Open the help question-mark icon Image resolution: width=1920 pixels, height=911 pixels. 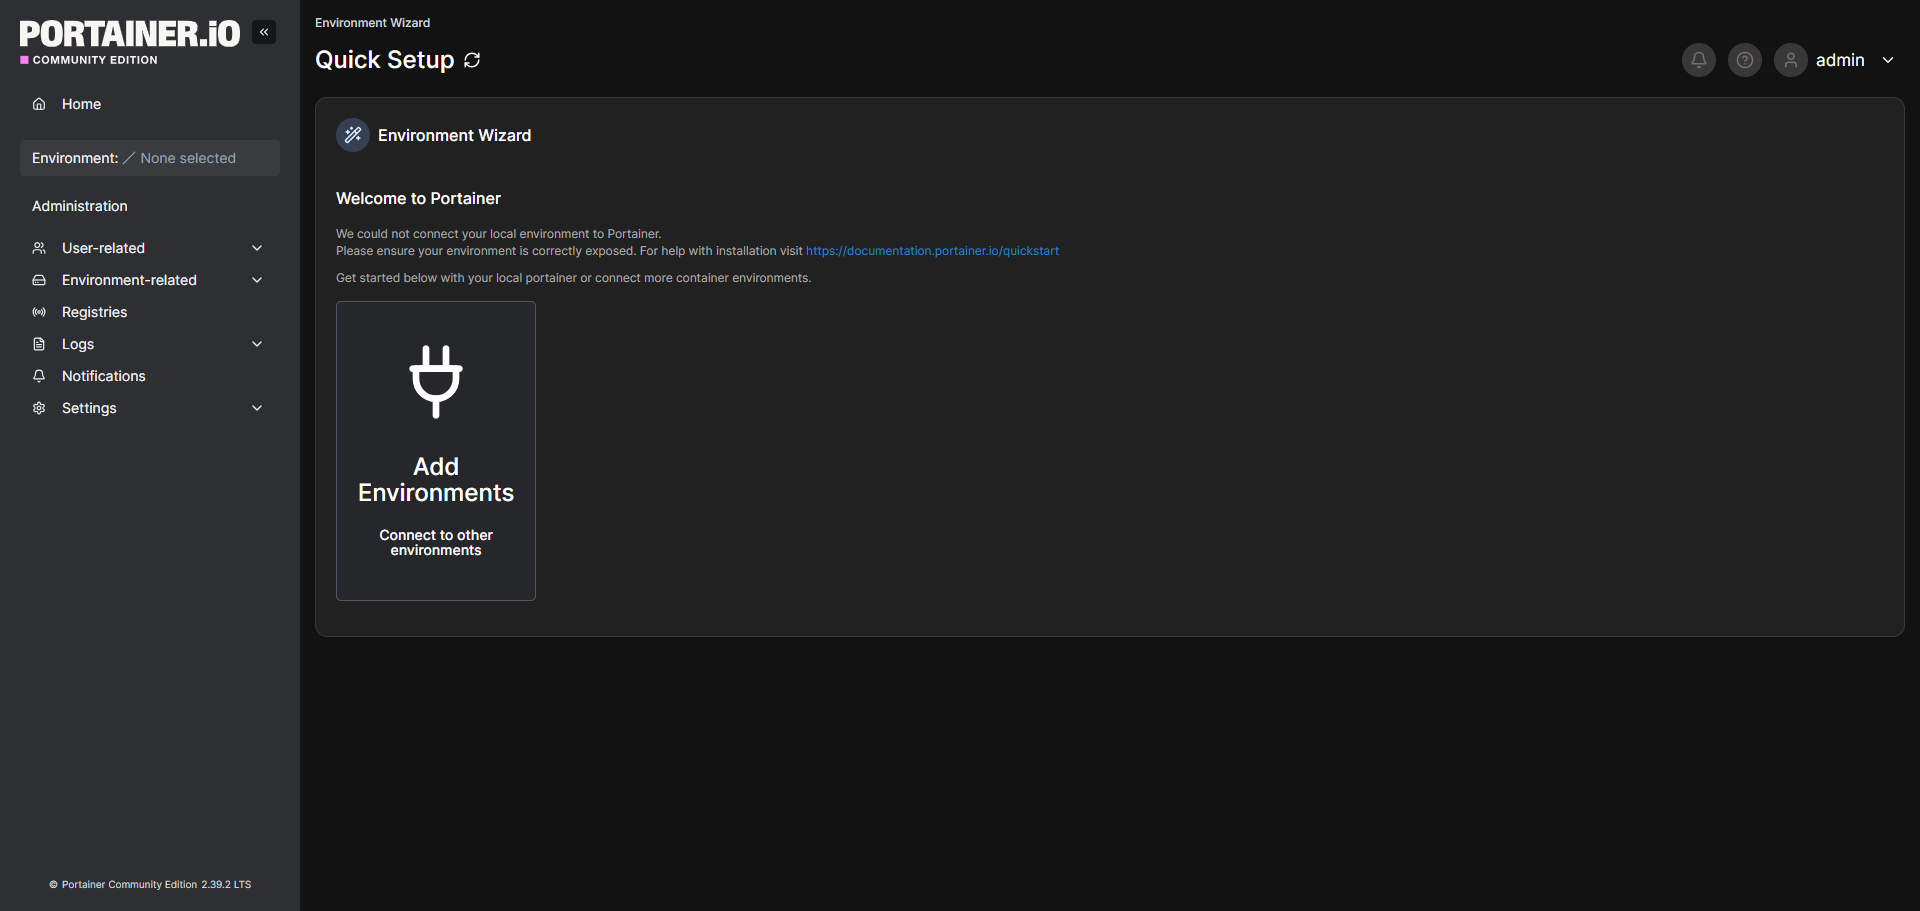click(x=1745, y=60)
